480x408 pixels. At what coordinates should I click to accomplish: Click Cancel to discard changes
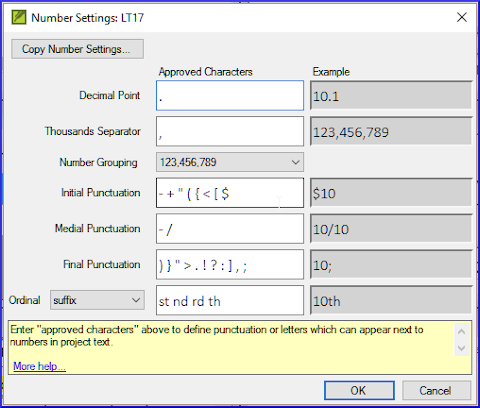436,390
